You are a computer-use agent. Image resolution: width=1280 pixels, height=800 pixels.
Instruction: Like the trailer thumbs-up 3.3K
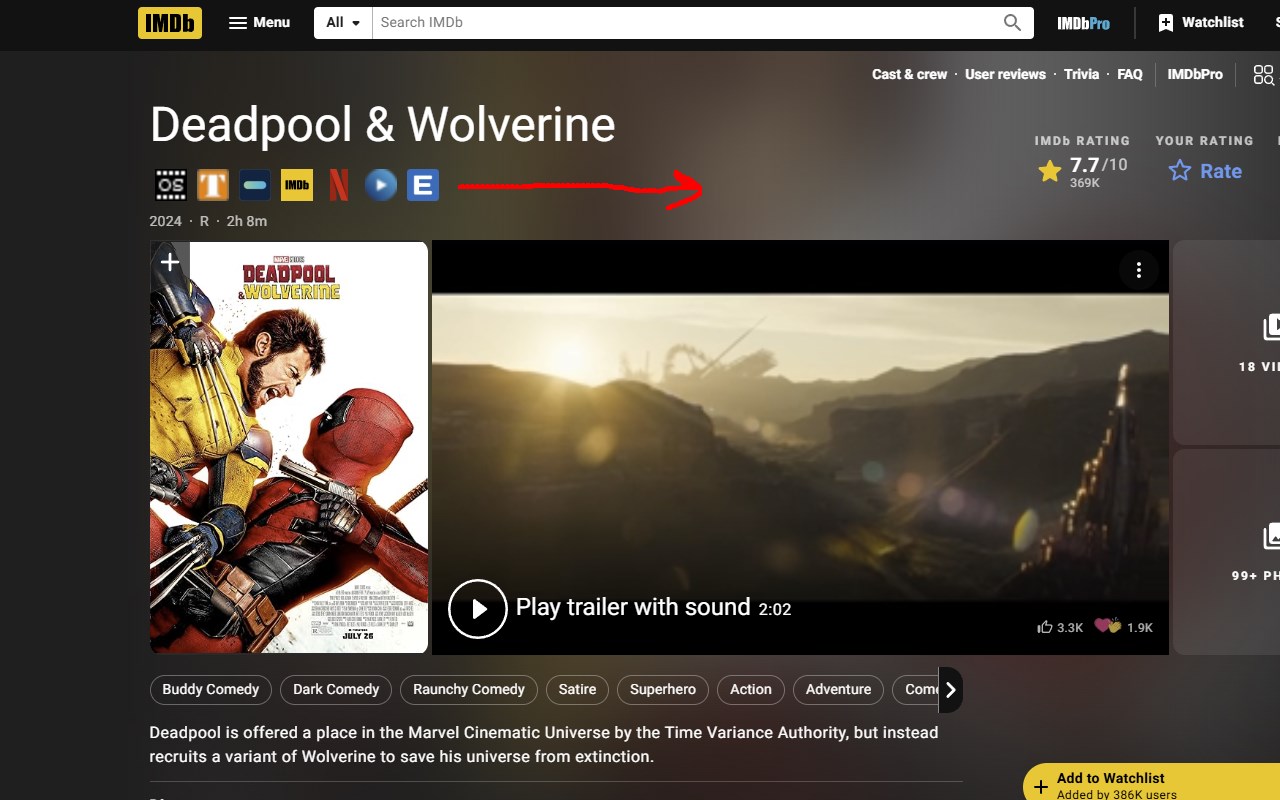tap(1061, 627)
